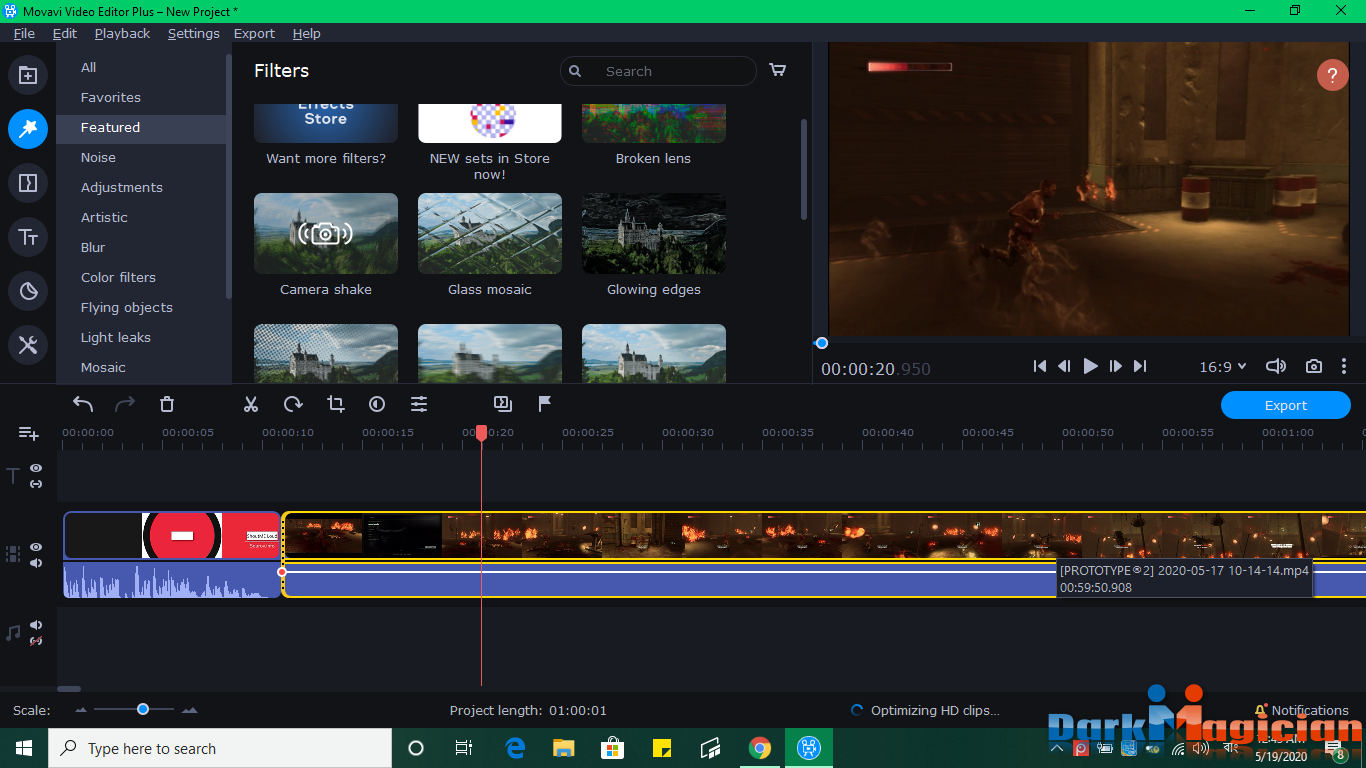Skip to next clip in preview
Screen dimensions: 1366x768
point(1140,367)
